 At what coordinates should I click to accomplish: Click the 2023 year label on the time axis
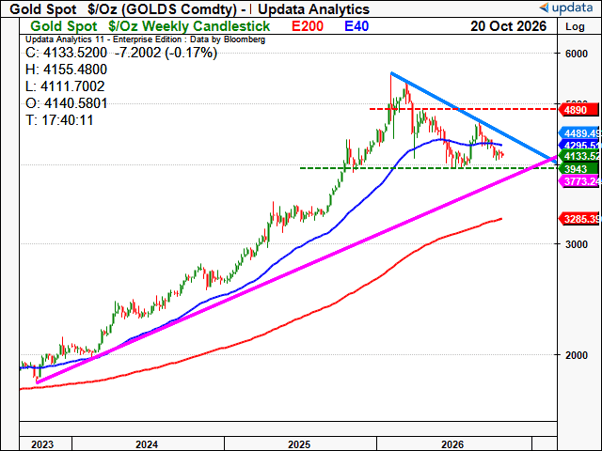pyautogui.click(x=42, y=444)
